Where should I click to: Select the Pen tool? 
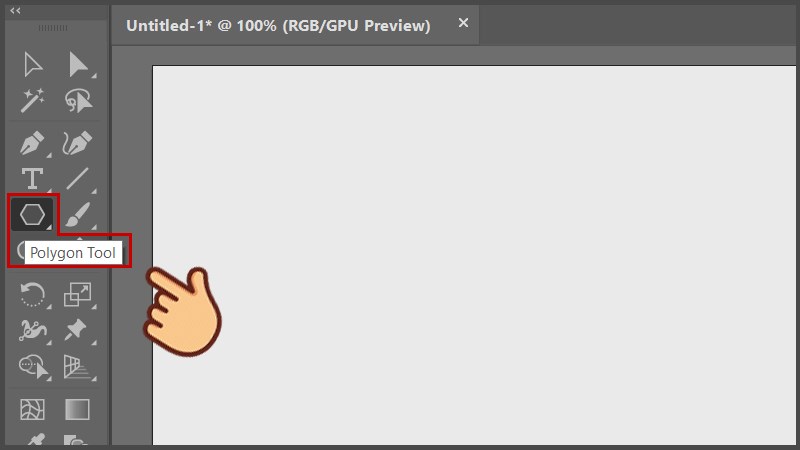32,143
